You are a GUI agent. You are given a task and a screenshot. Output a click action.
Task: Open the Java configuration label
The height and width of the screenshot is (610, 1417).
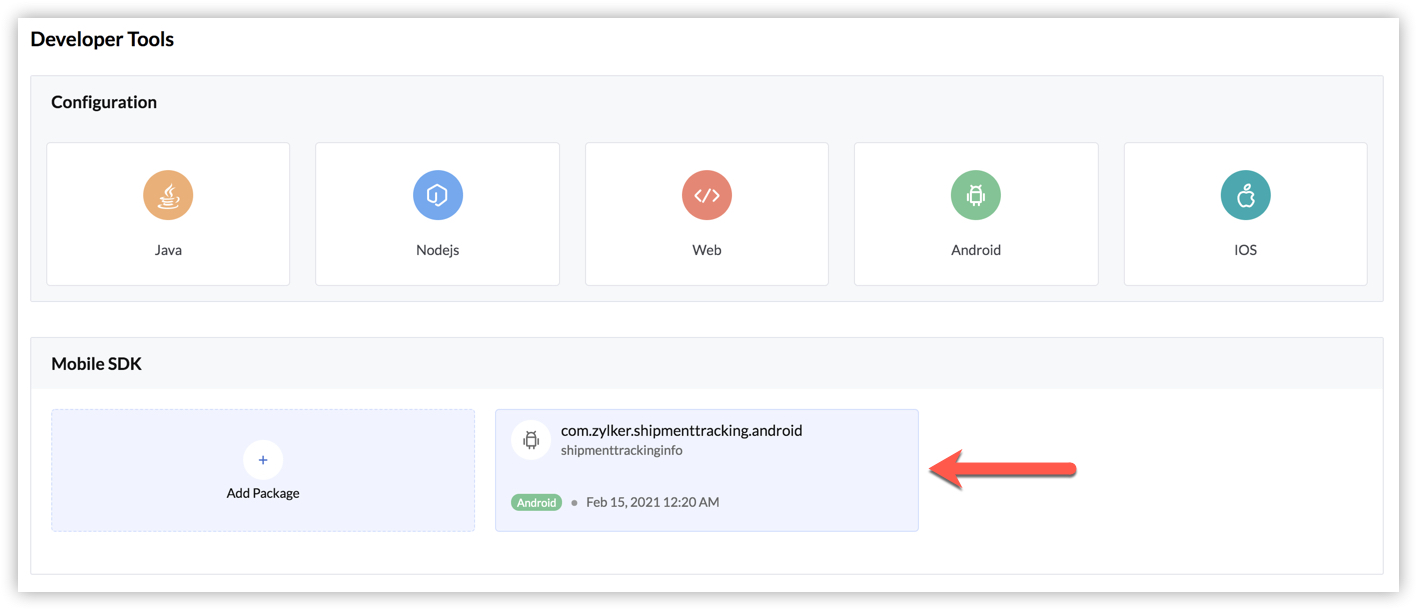(x=168, y=250)
